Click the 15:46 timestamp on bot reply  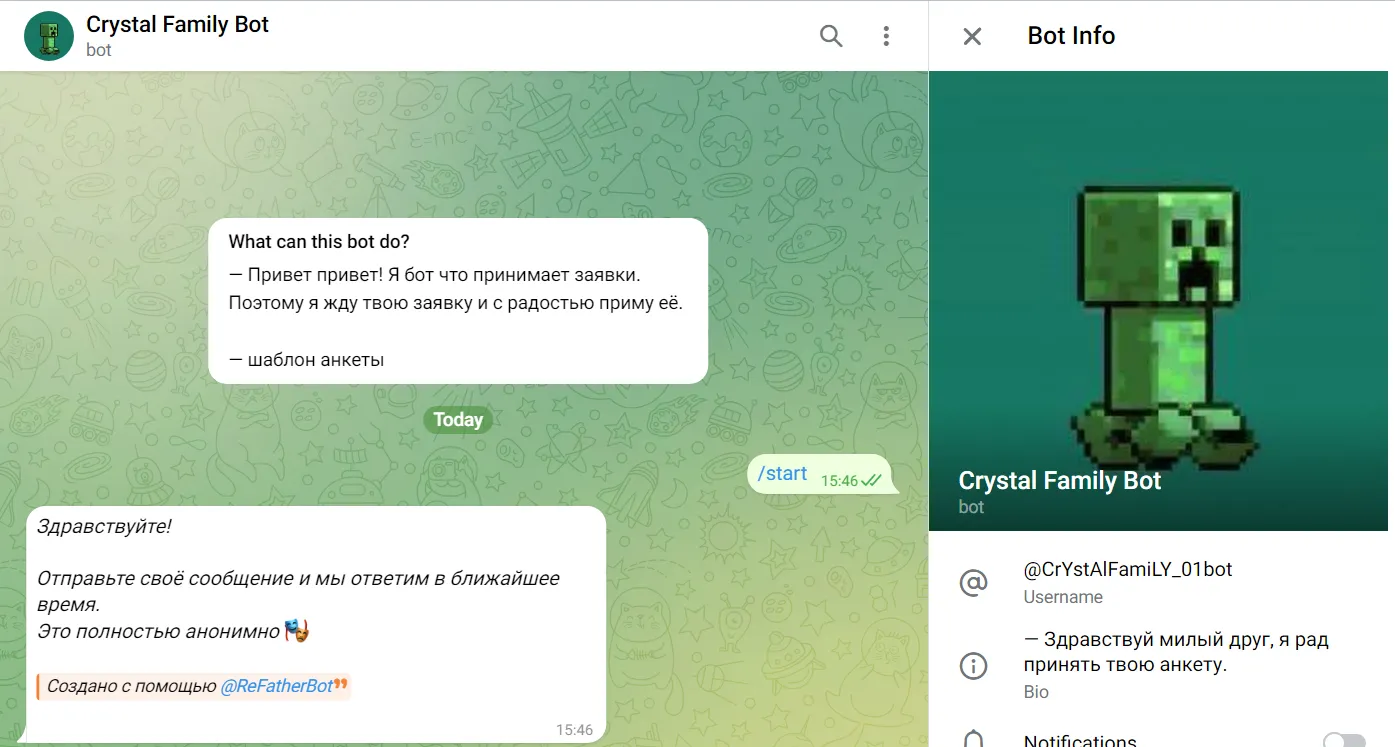click(x=574, y=730)
